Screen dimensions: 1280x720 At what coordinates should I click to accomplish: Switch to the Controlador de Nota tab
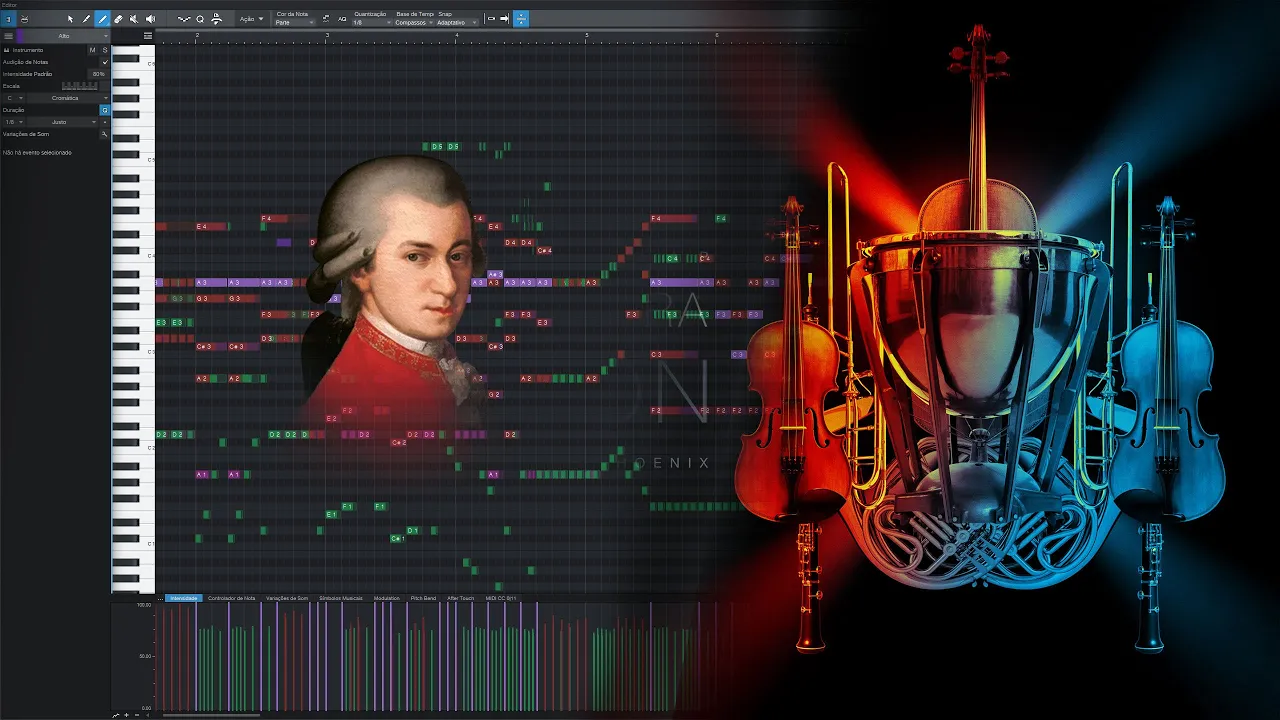pyautogui.click(x=232, y=598)
